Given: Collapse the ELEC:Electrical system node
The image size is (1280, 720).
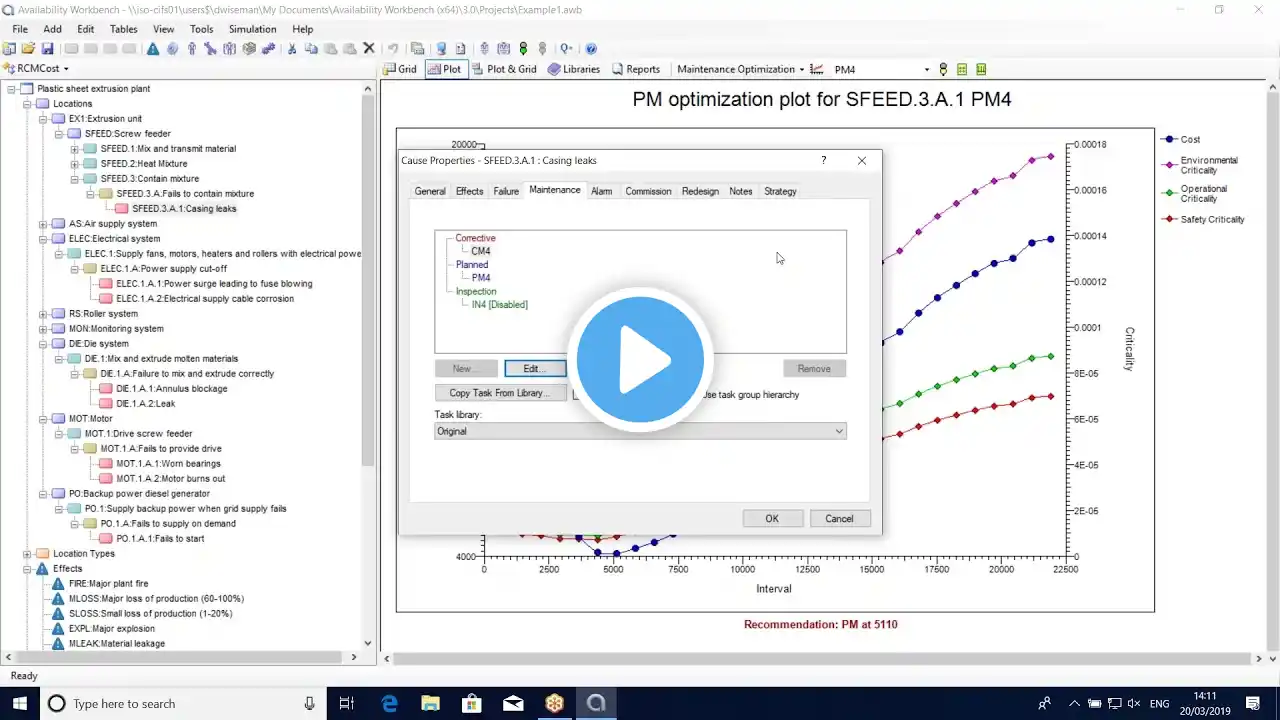Looking at the screenshot, I should click(43, 239).
